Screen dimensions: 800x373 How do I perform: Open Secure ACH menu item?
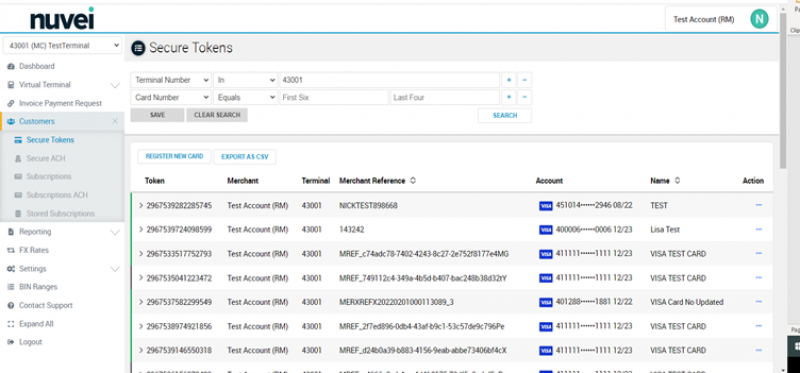tap(45, 158)
